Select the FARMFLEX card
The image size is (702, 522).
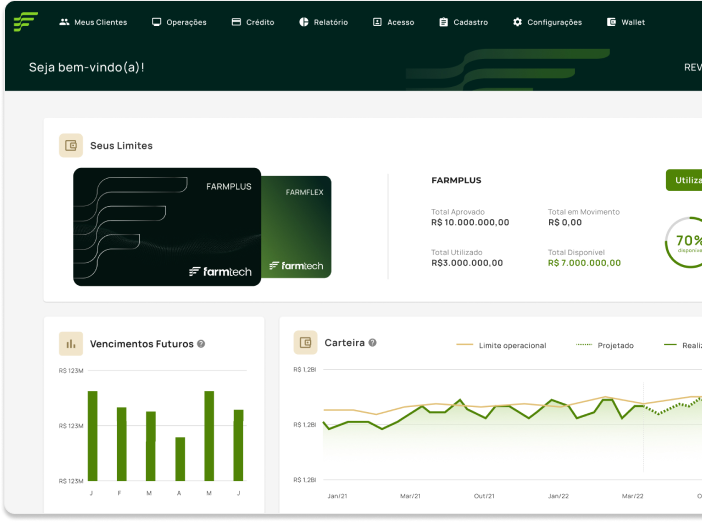(297, 230)
